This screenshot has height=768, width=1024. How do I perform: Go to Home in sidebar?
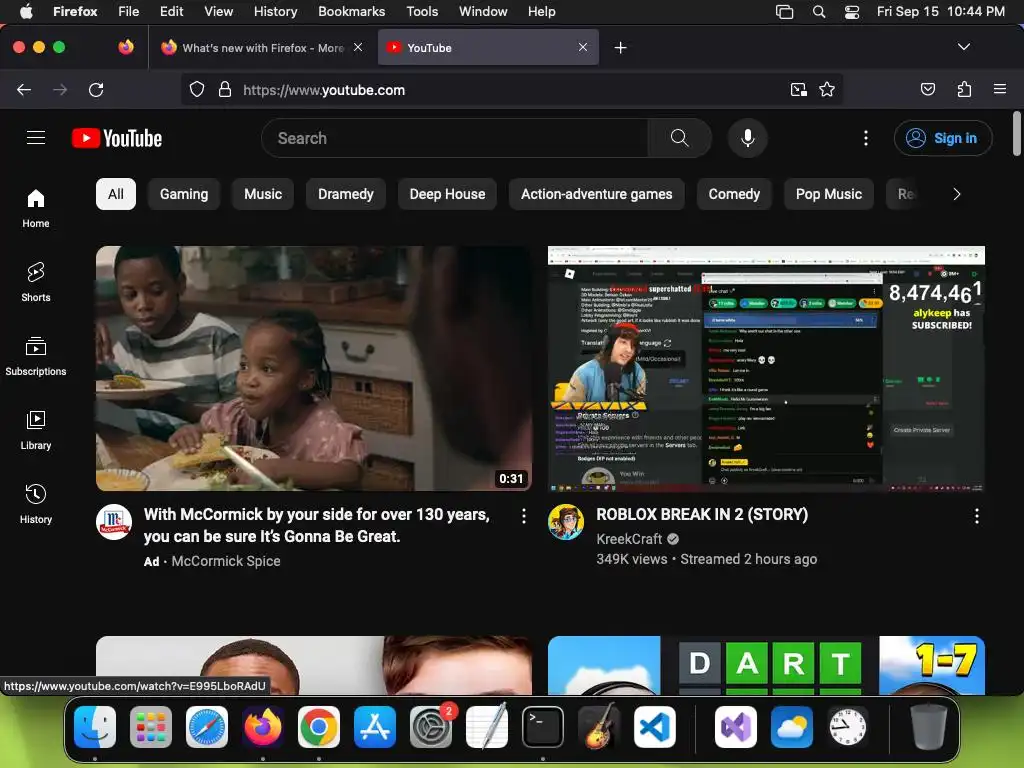pyautogui.click(x=36, y=209)
